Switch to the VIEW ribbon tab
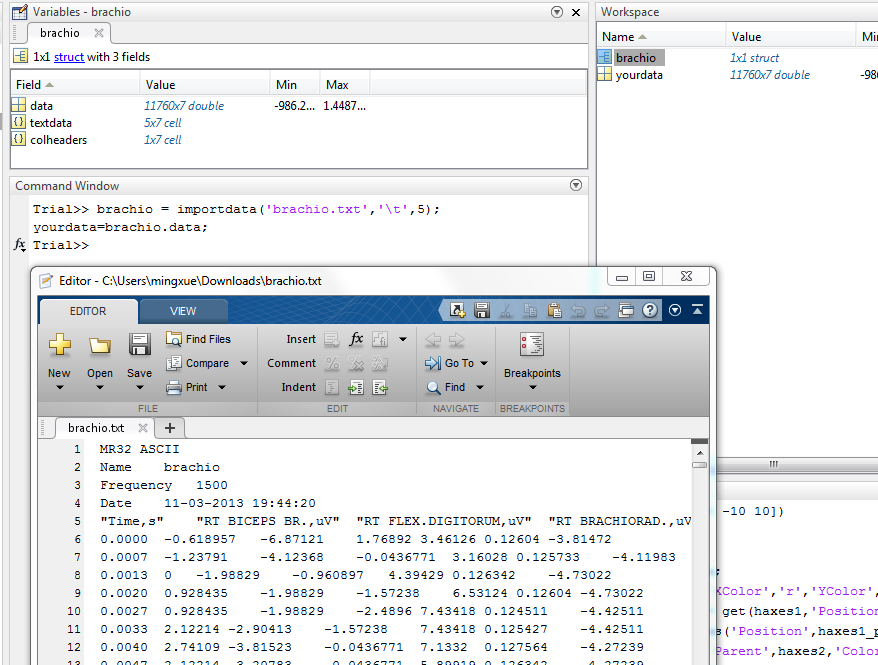The height and width of the screenshot is (665, 878). click(183, 311)
